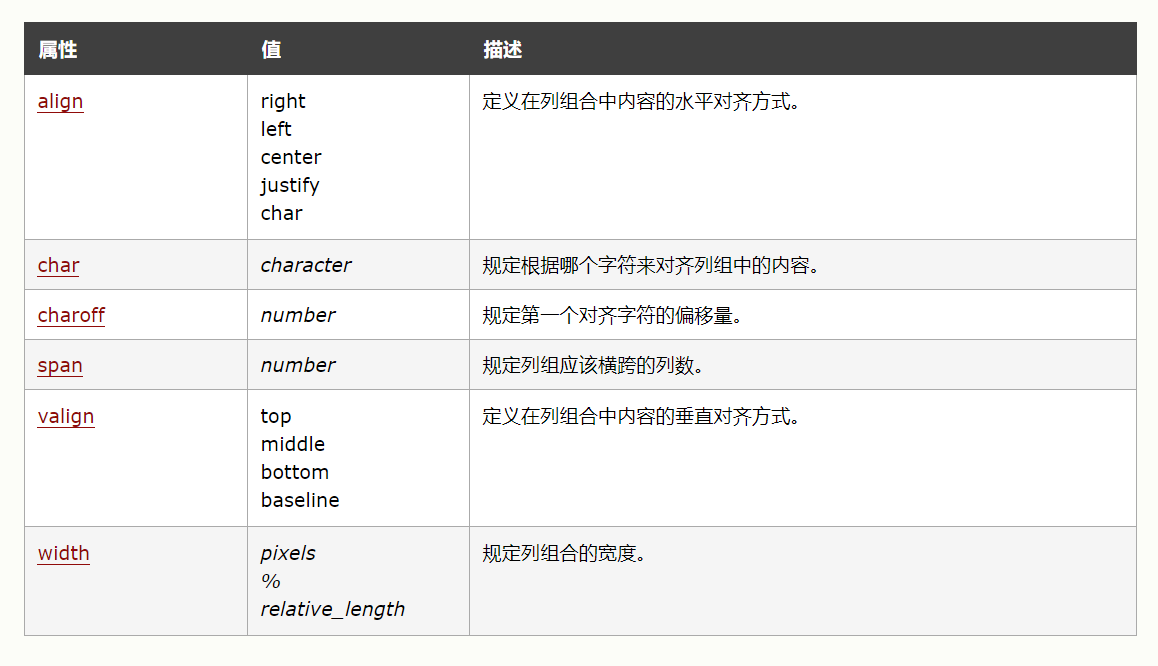Visit the valign attribute link
Screen dimensions: 1158x666
click(66, 416)
